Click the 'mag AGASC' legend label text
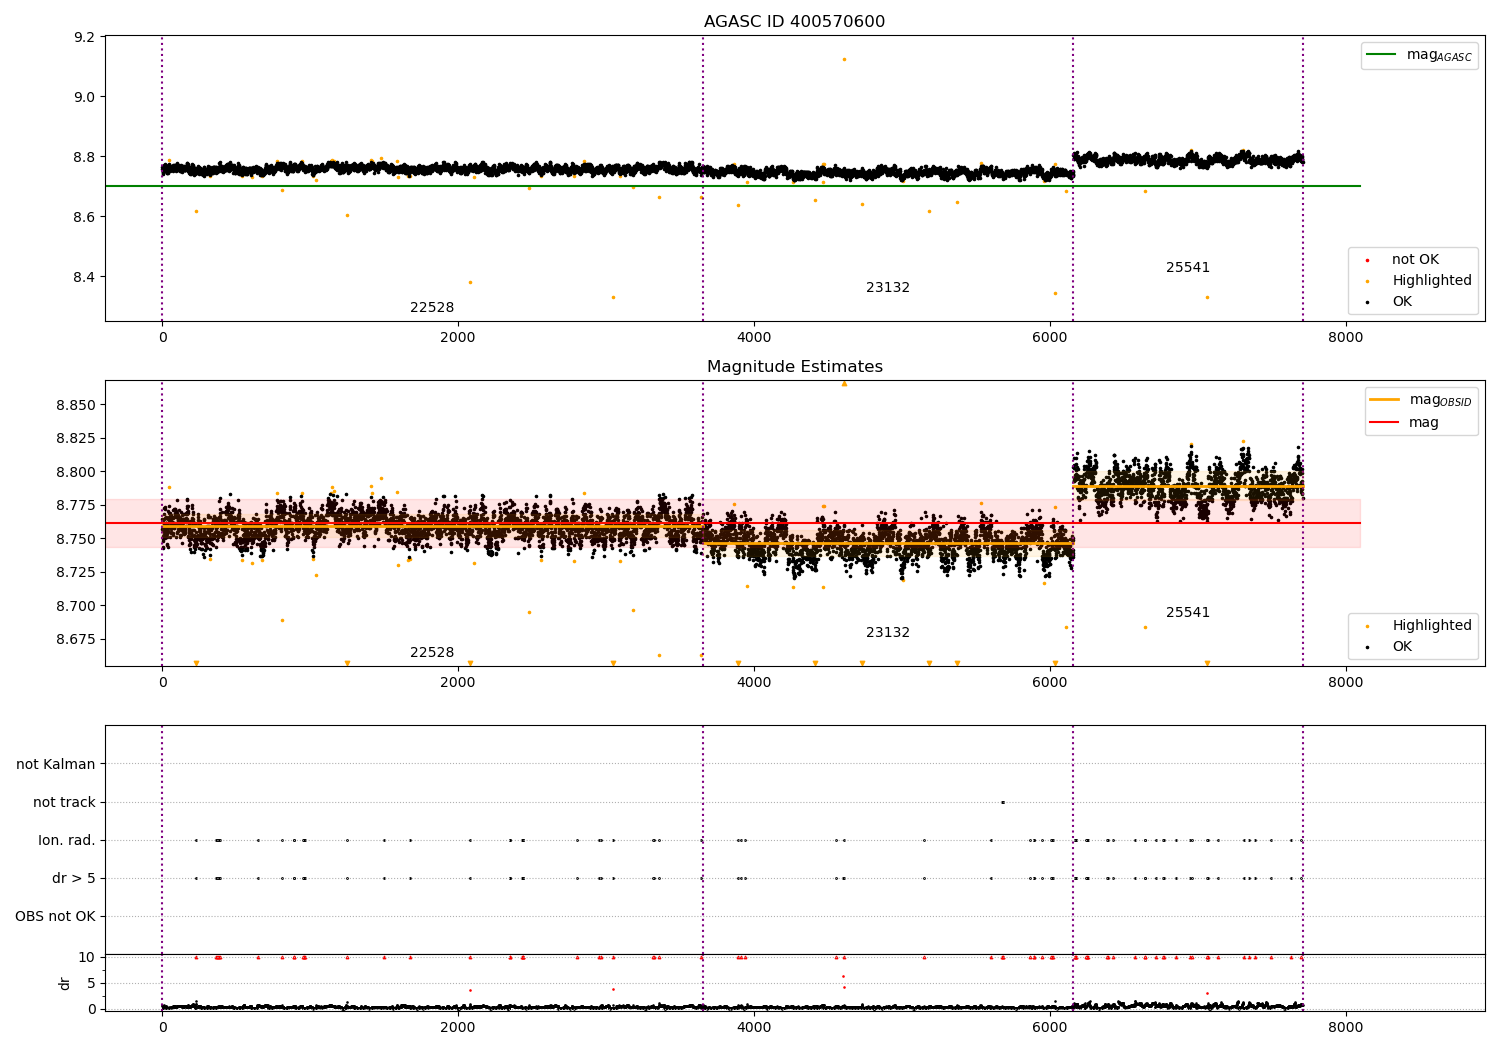The height and width of the screenshot is (1050, 1500). [x=1439, y=55]
